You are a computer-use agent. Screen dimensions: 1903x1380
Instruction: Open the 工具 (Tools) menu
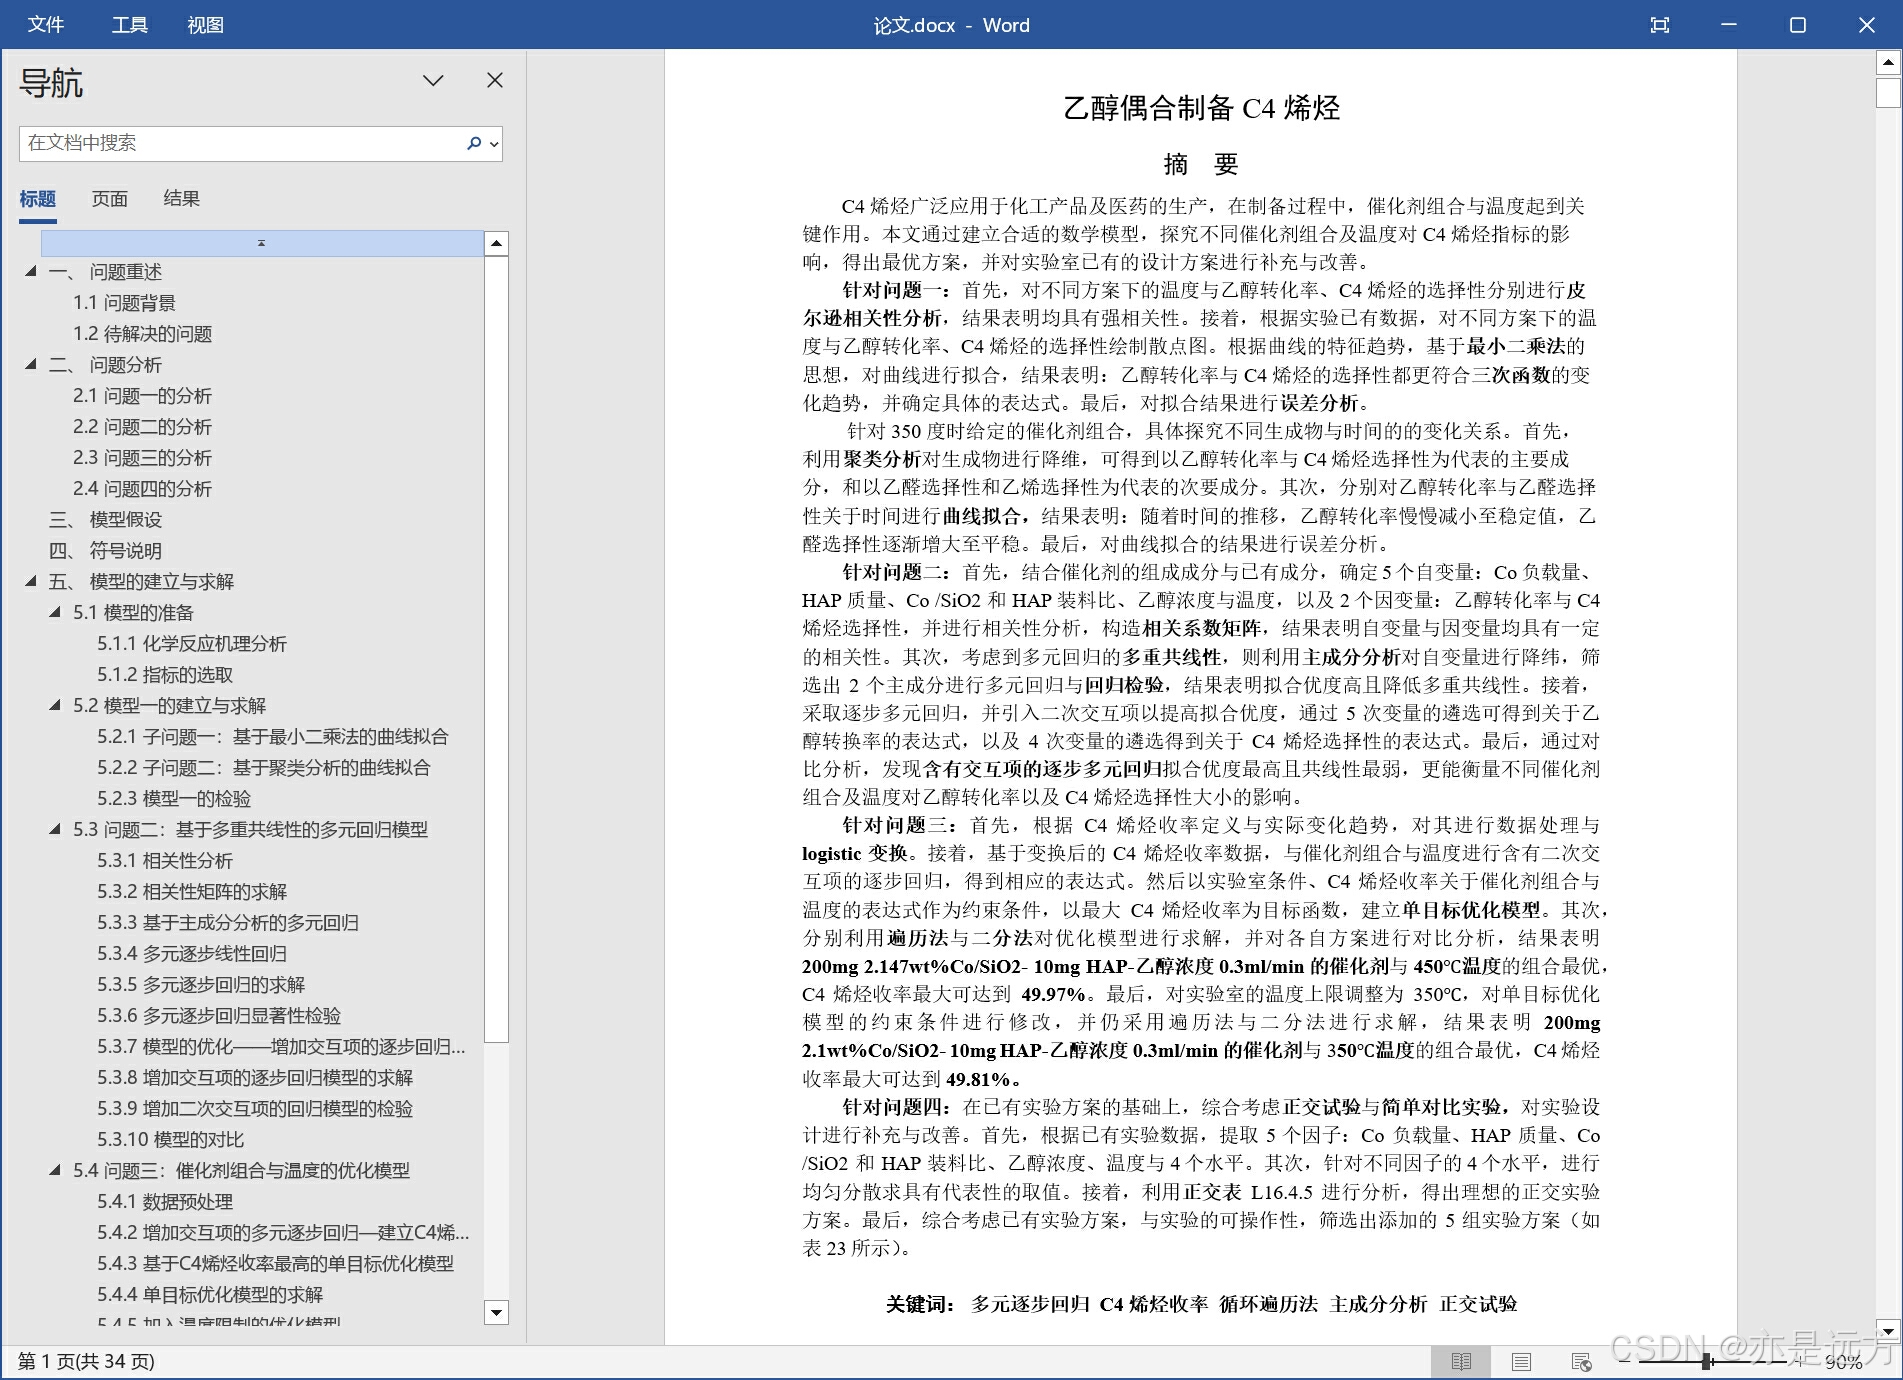pyautogui.click(x=129, y=25)
